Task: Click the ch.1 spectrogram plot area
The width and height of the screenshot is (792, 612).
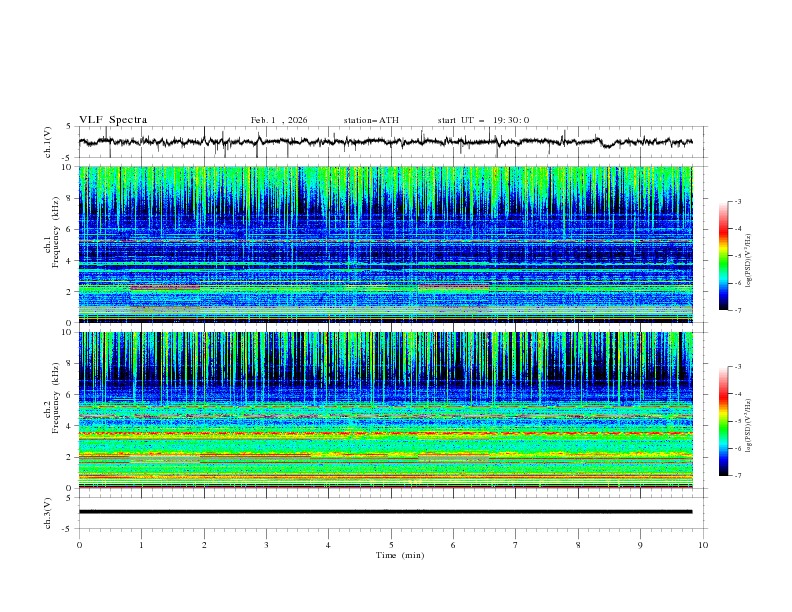Action: [x=385, y=244]
